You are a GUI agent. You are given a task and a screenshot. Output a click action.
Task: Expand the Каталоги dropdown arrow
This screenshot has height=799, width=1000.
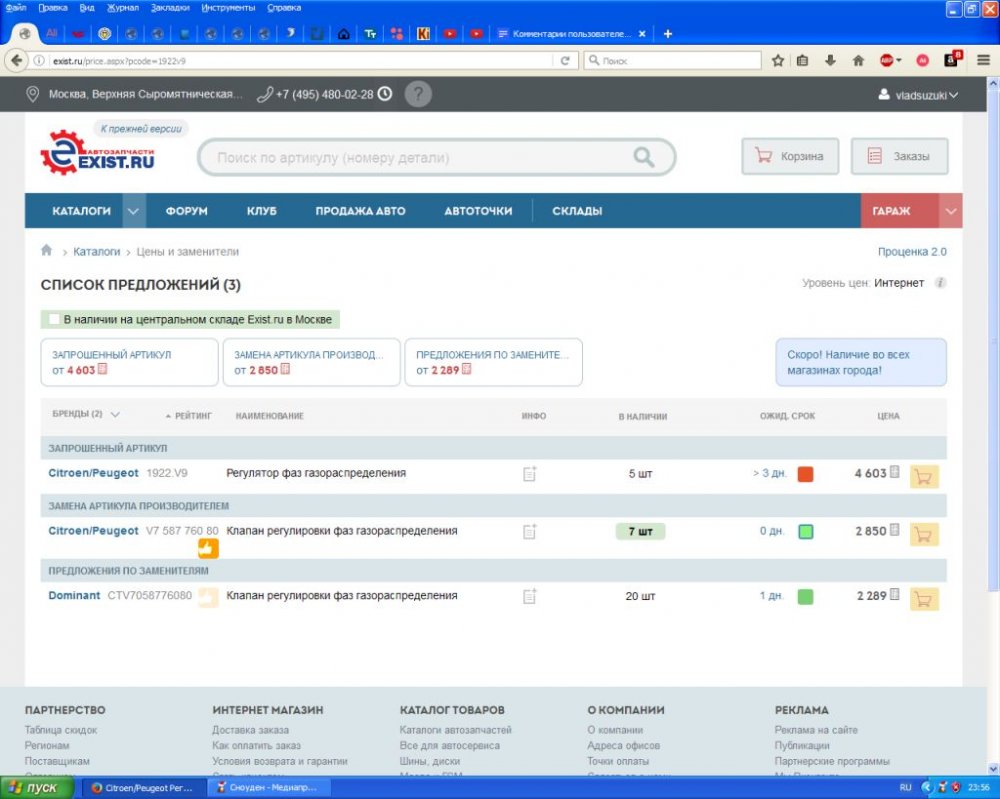point(134,211)
